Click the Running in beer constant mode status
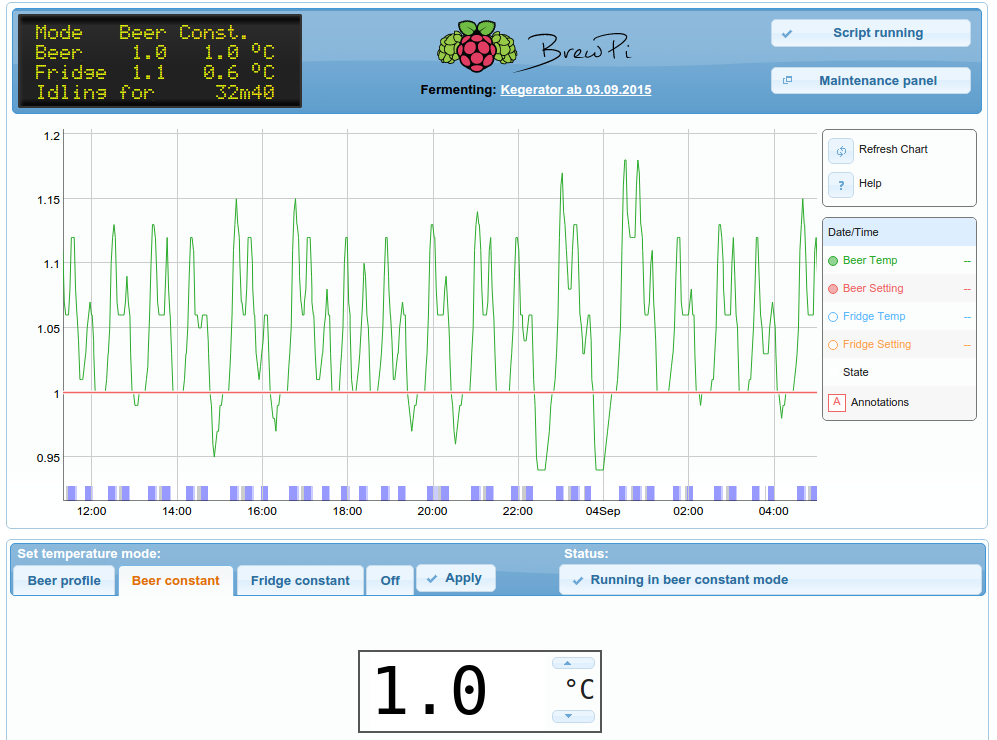 tap(771, 580)
